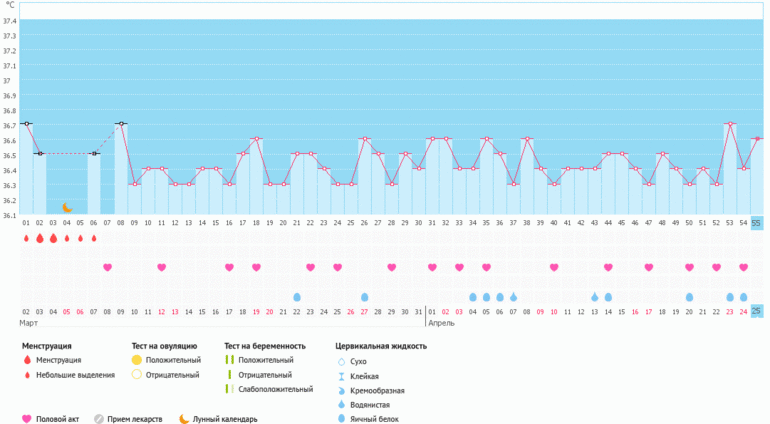This screenshot has width=770, height=424.
Task: Select the highlighted cycle day 55 cell
Action: 756,223
